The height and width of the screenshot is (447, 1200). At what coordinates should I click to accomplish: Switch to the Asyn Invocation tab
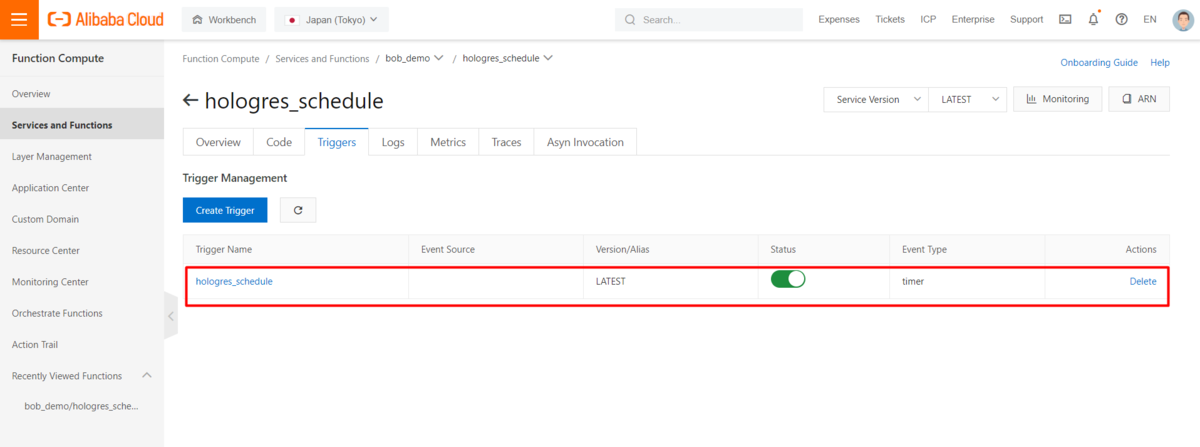point(585,142)
